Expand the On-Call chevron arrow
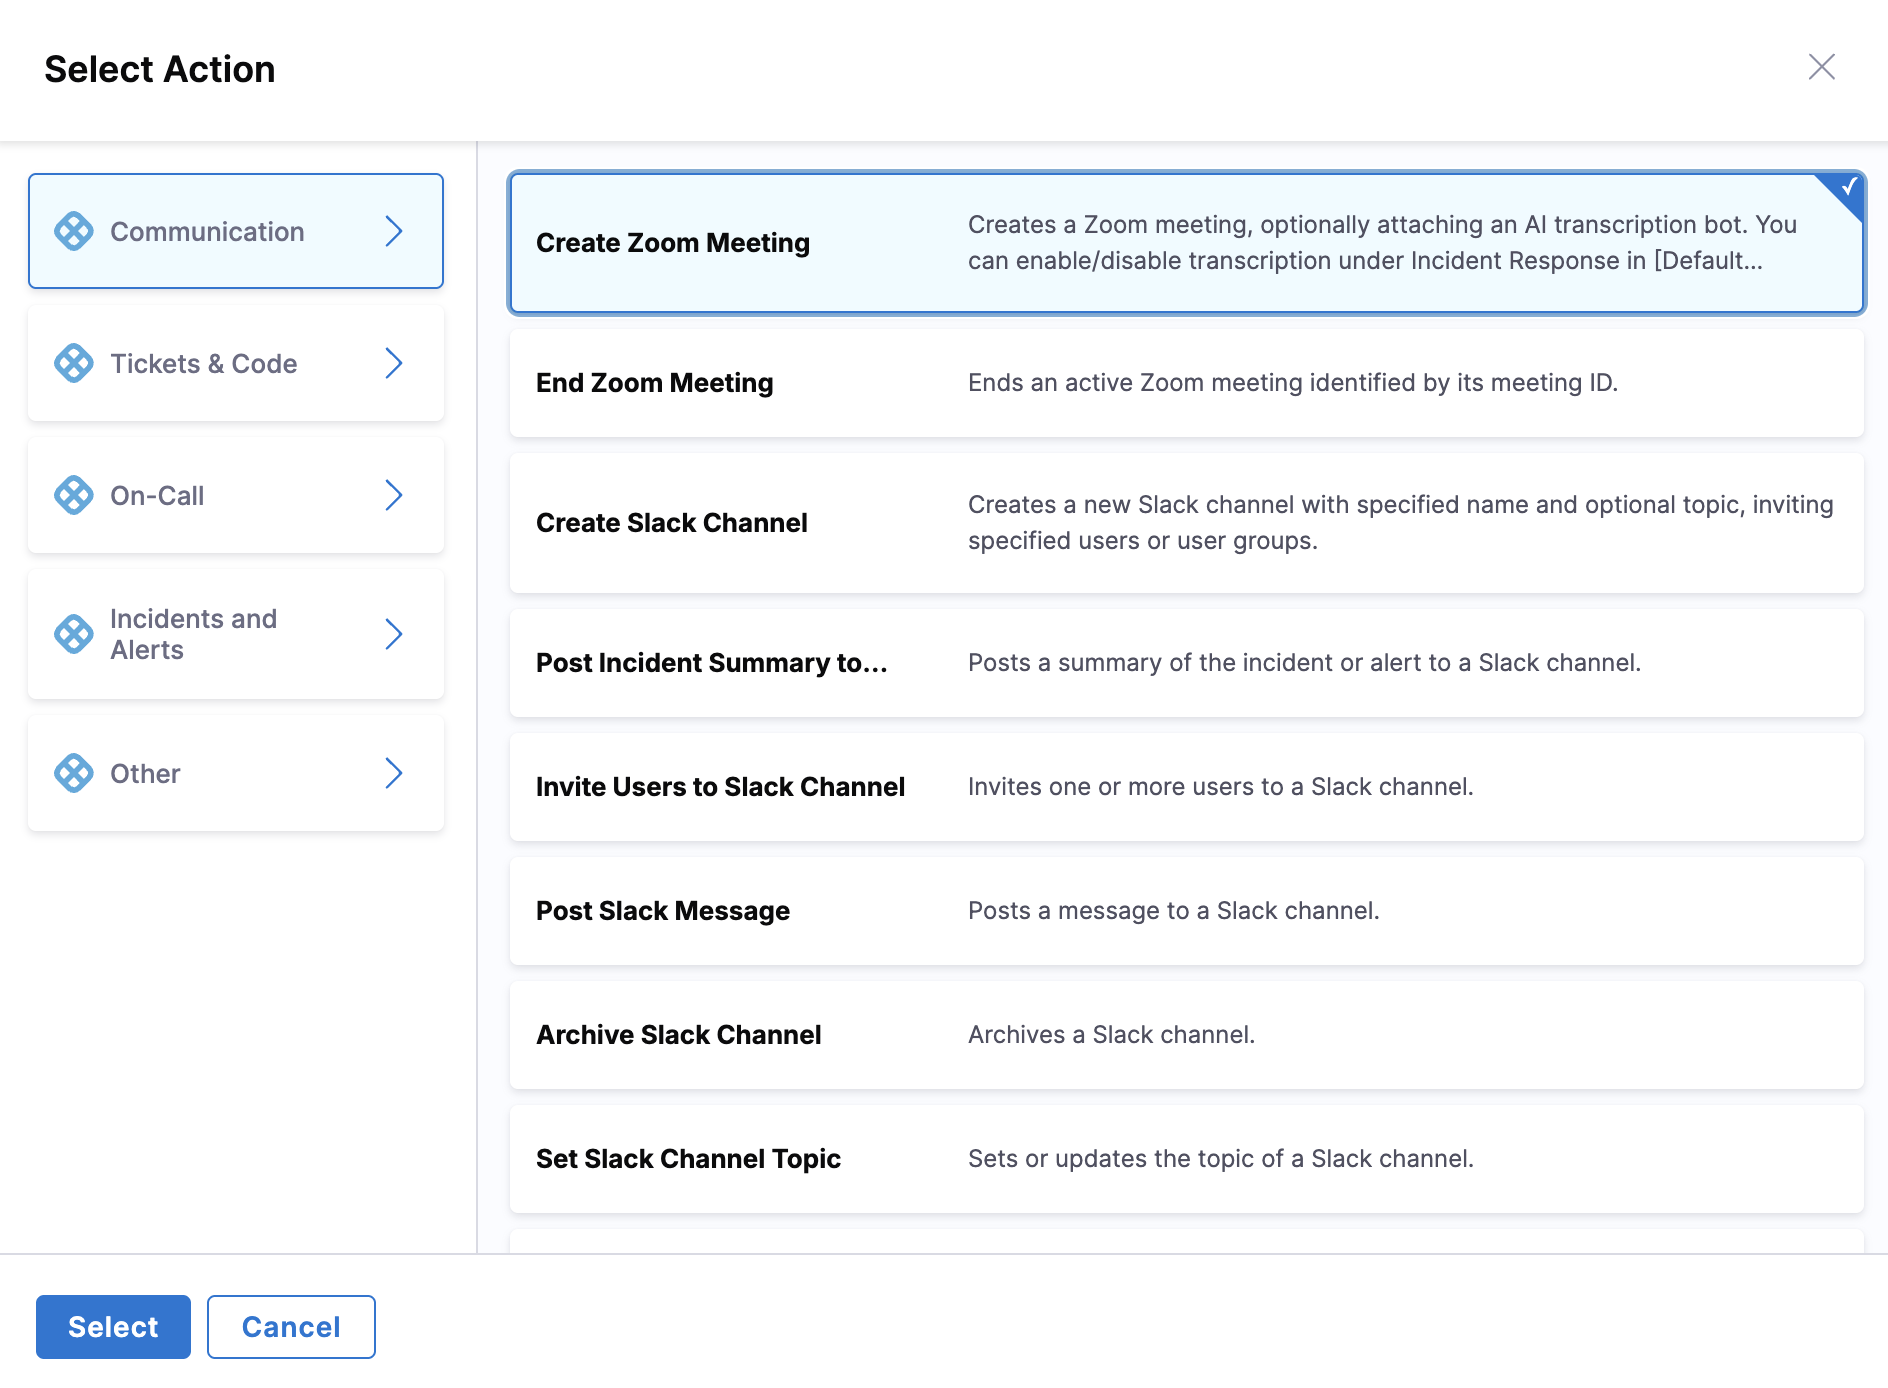 (394, 495)
